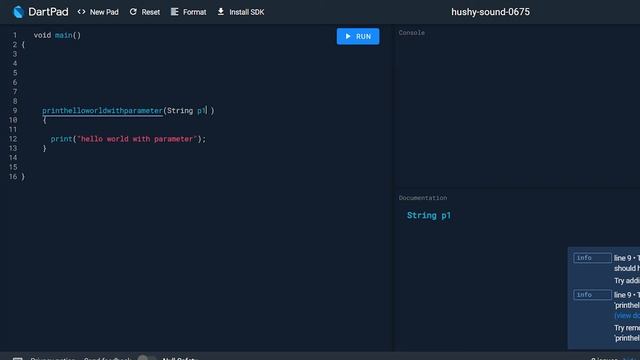Click the DartPad title text
The height and width of the screenshot is (360, 640).
tap(48, 12)
